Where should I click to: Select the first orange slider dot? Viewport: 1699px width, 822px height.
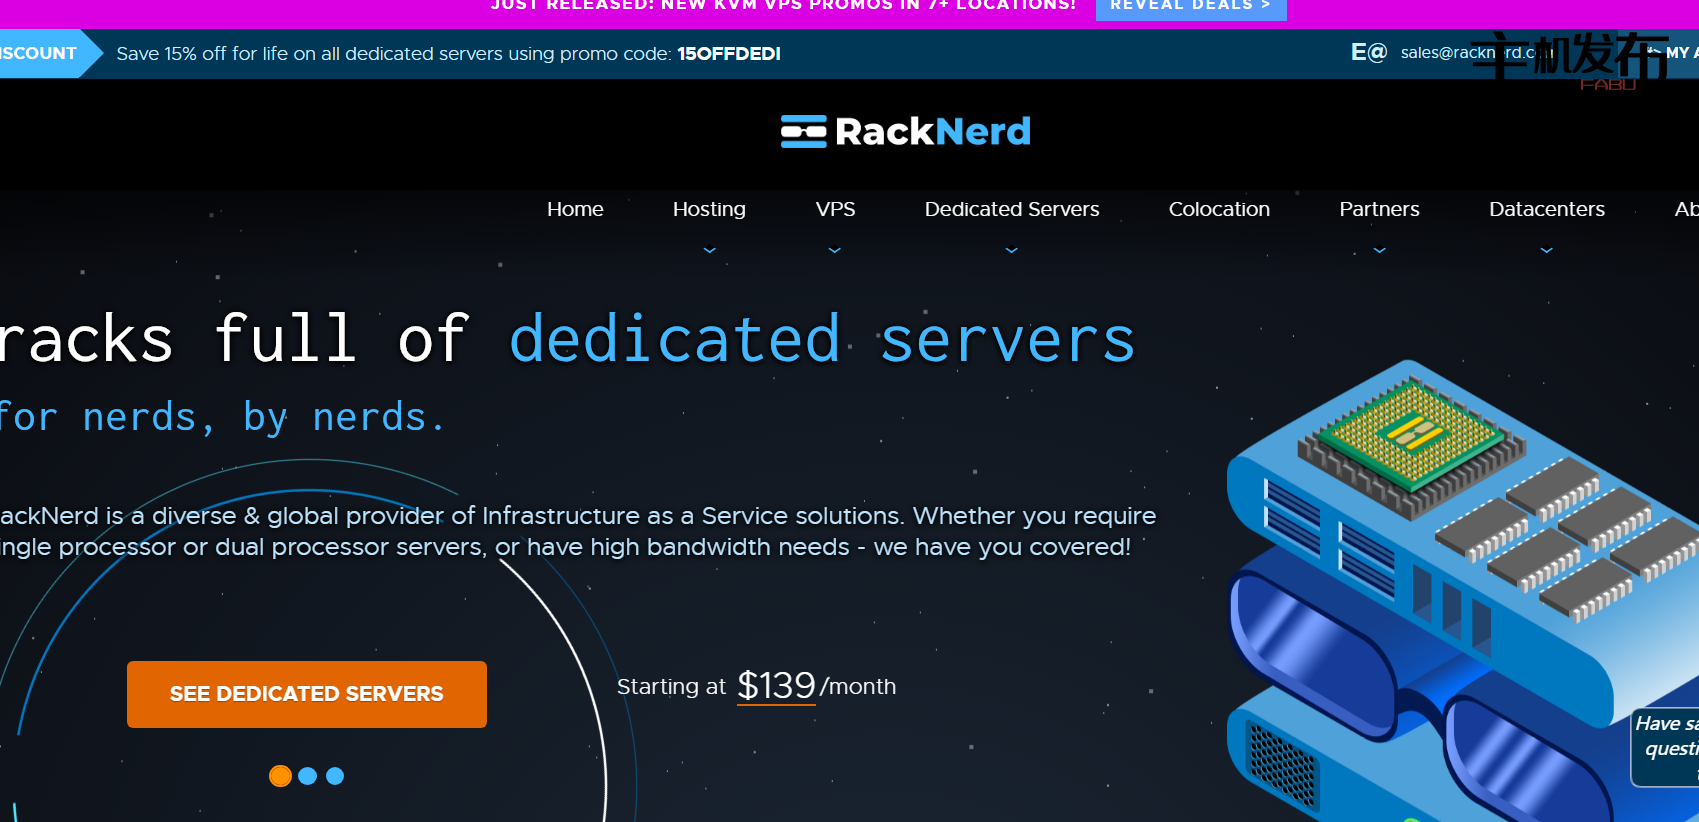coord(280,776)
